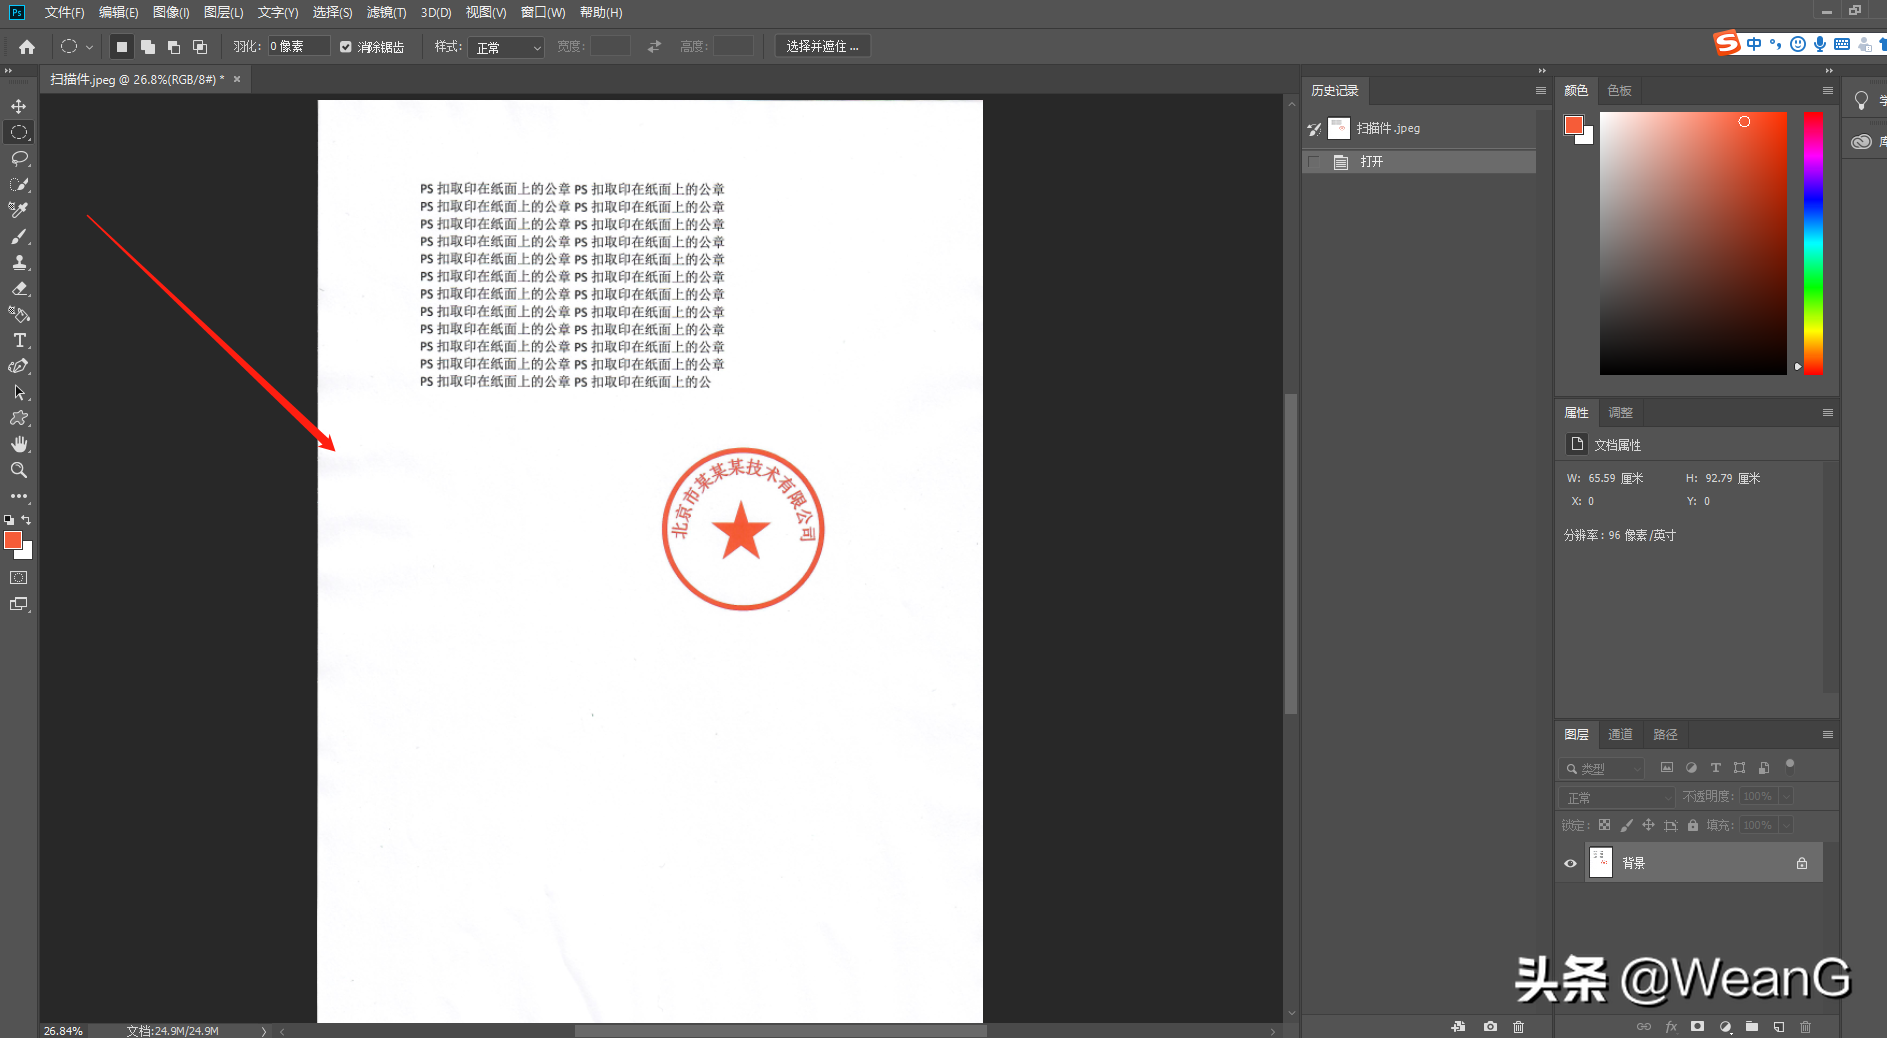The height and width of the screenshot is (1038, 1887).
Task: Open the 图像(I) menu
Action: coord(171,12)
